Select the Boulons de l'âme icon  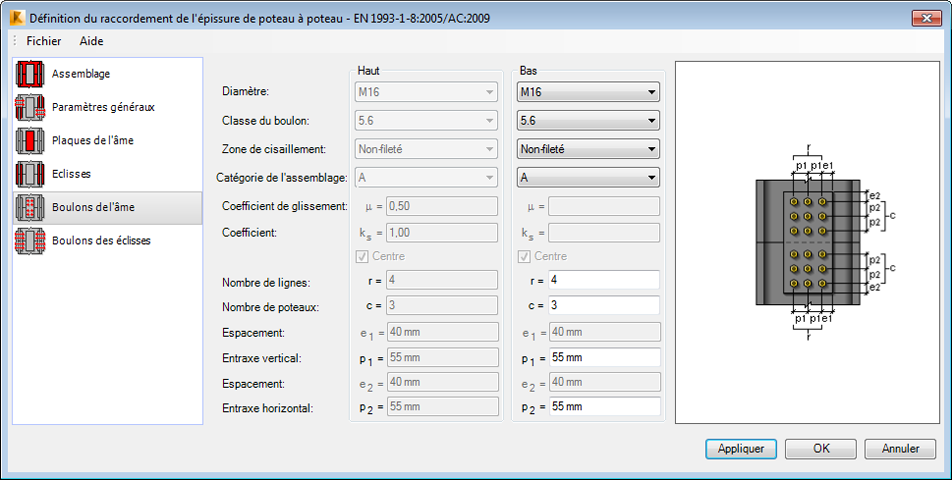pos(30,207)
